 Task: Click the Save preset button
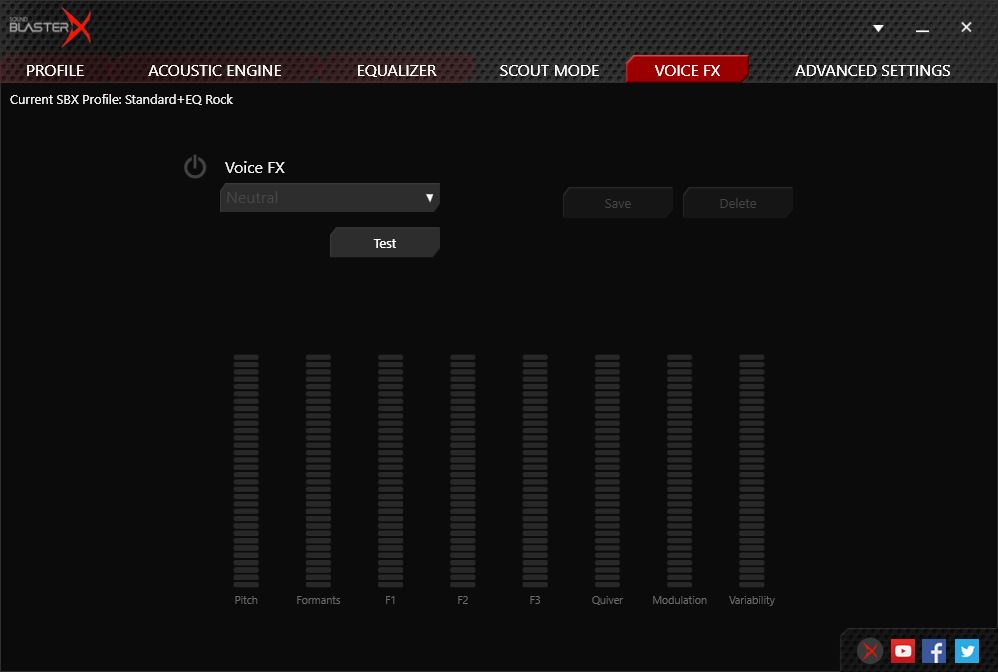pos(618,203)
